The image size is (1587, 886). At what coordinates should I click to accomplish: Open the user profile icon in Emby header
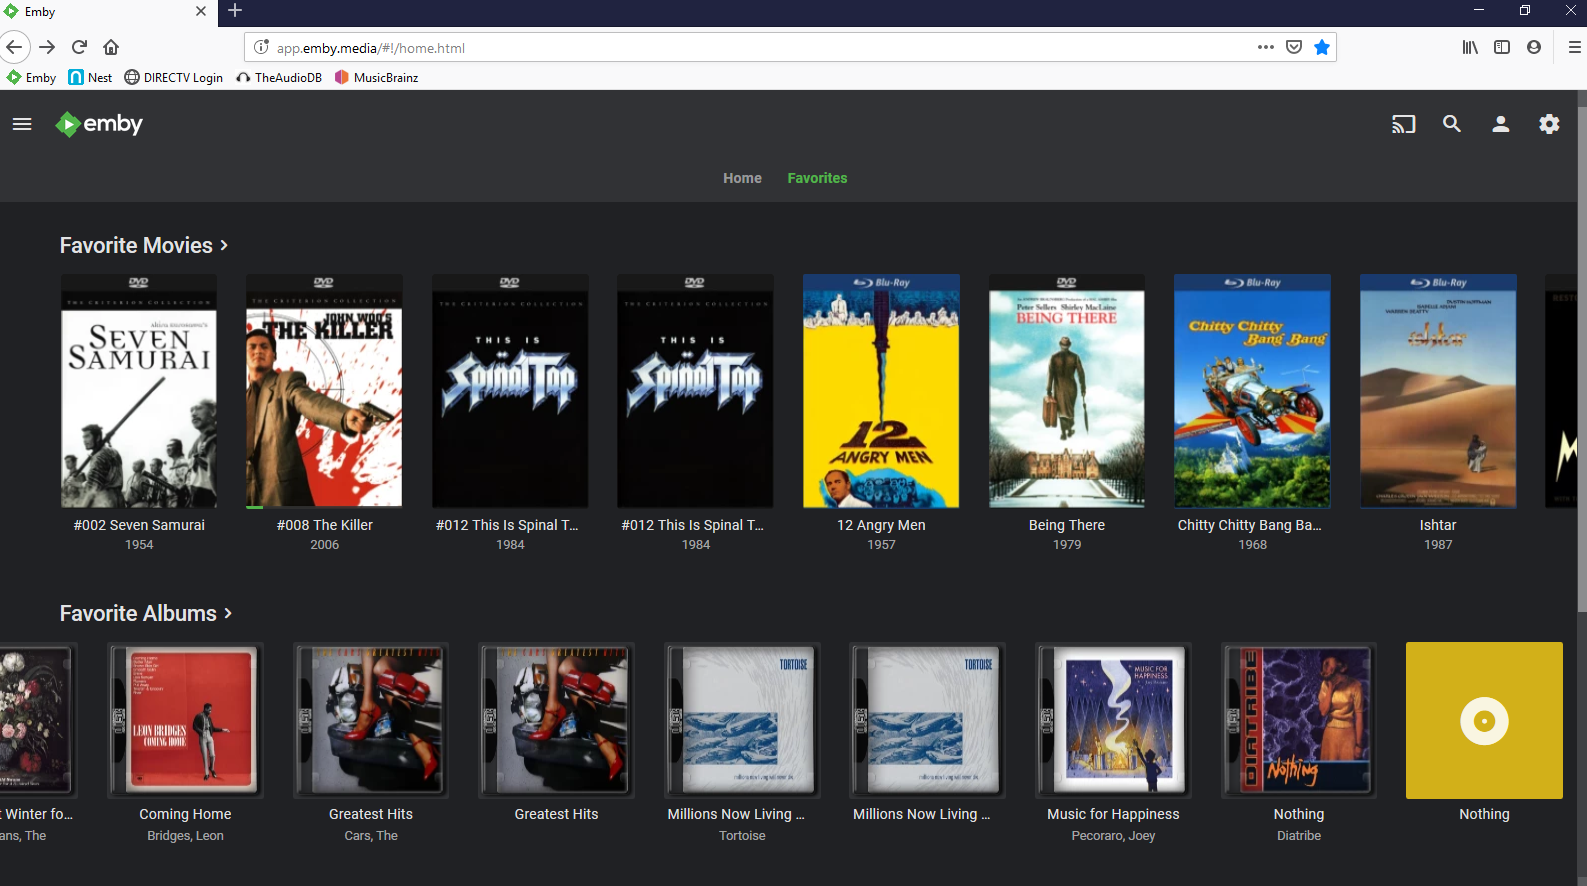tap(1500, 124)
